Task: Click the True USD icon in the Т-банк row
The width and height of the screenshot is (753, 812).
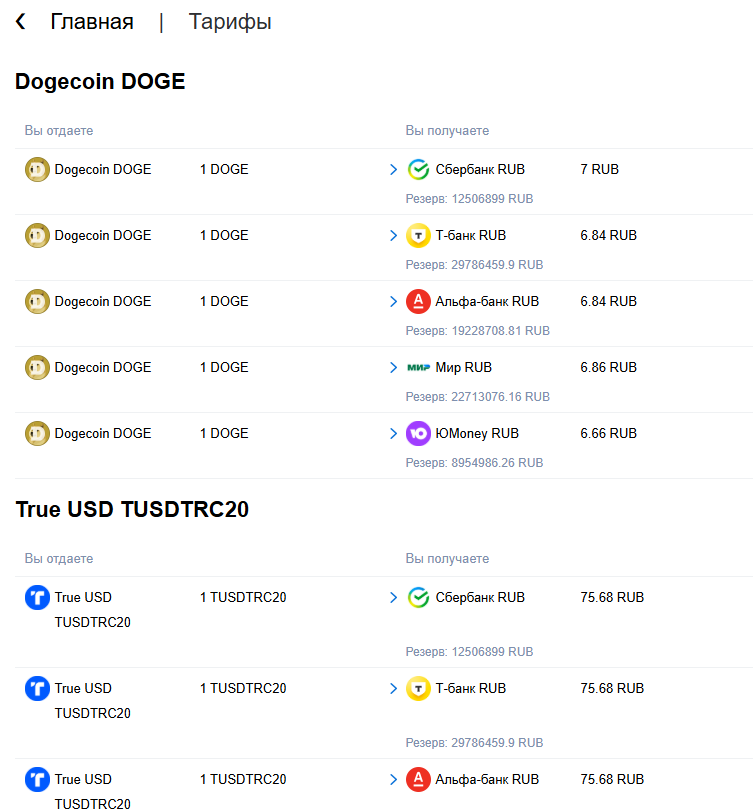Action: tap(37, 688)
